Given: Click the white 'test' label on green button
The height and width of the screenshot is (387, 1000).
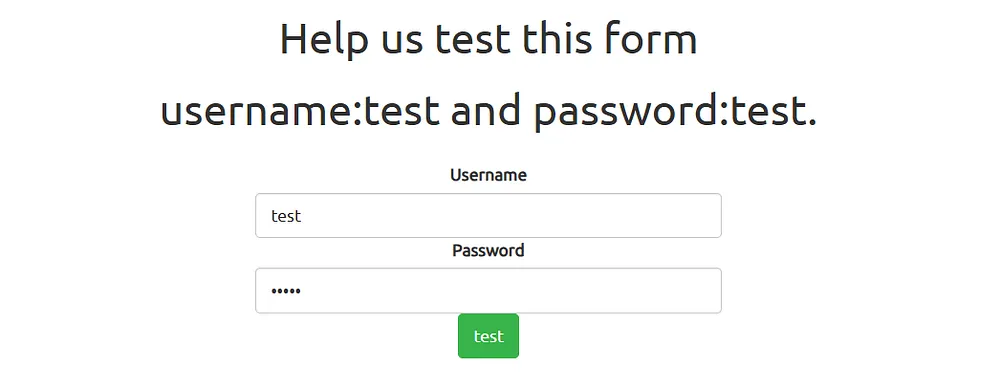Looking at the screenshot, I should (x=489, y=337).
